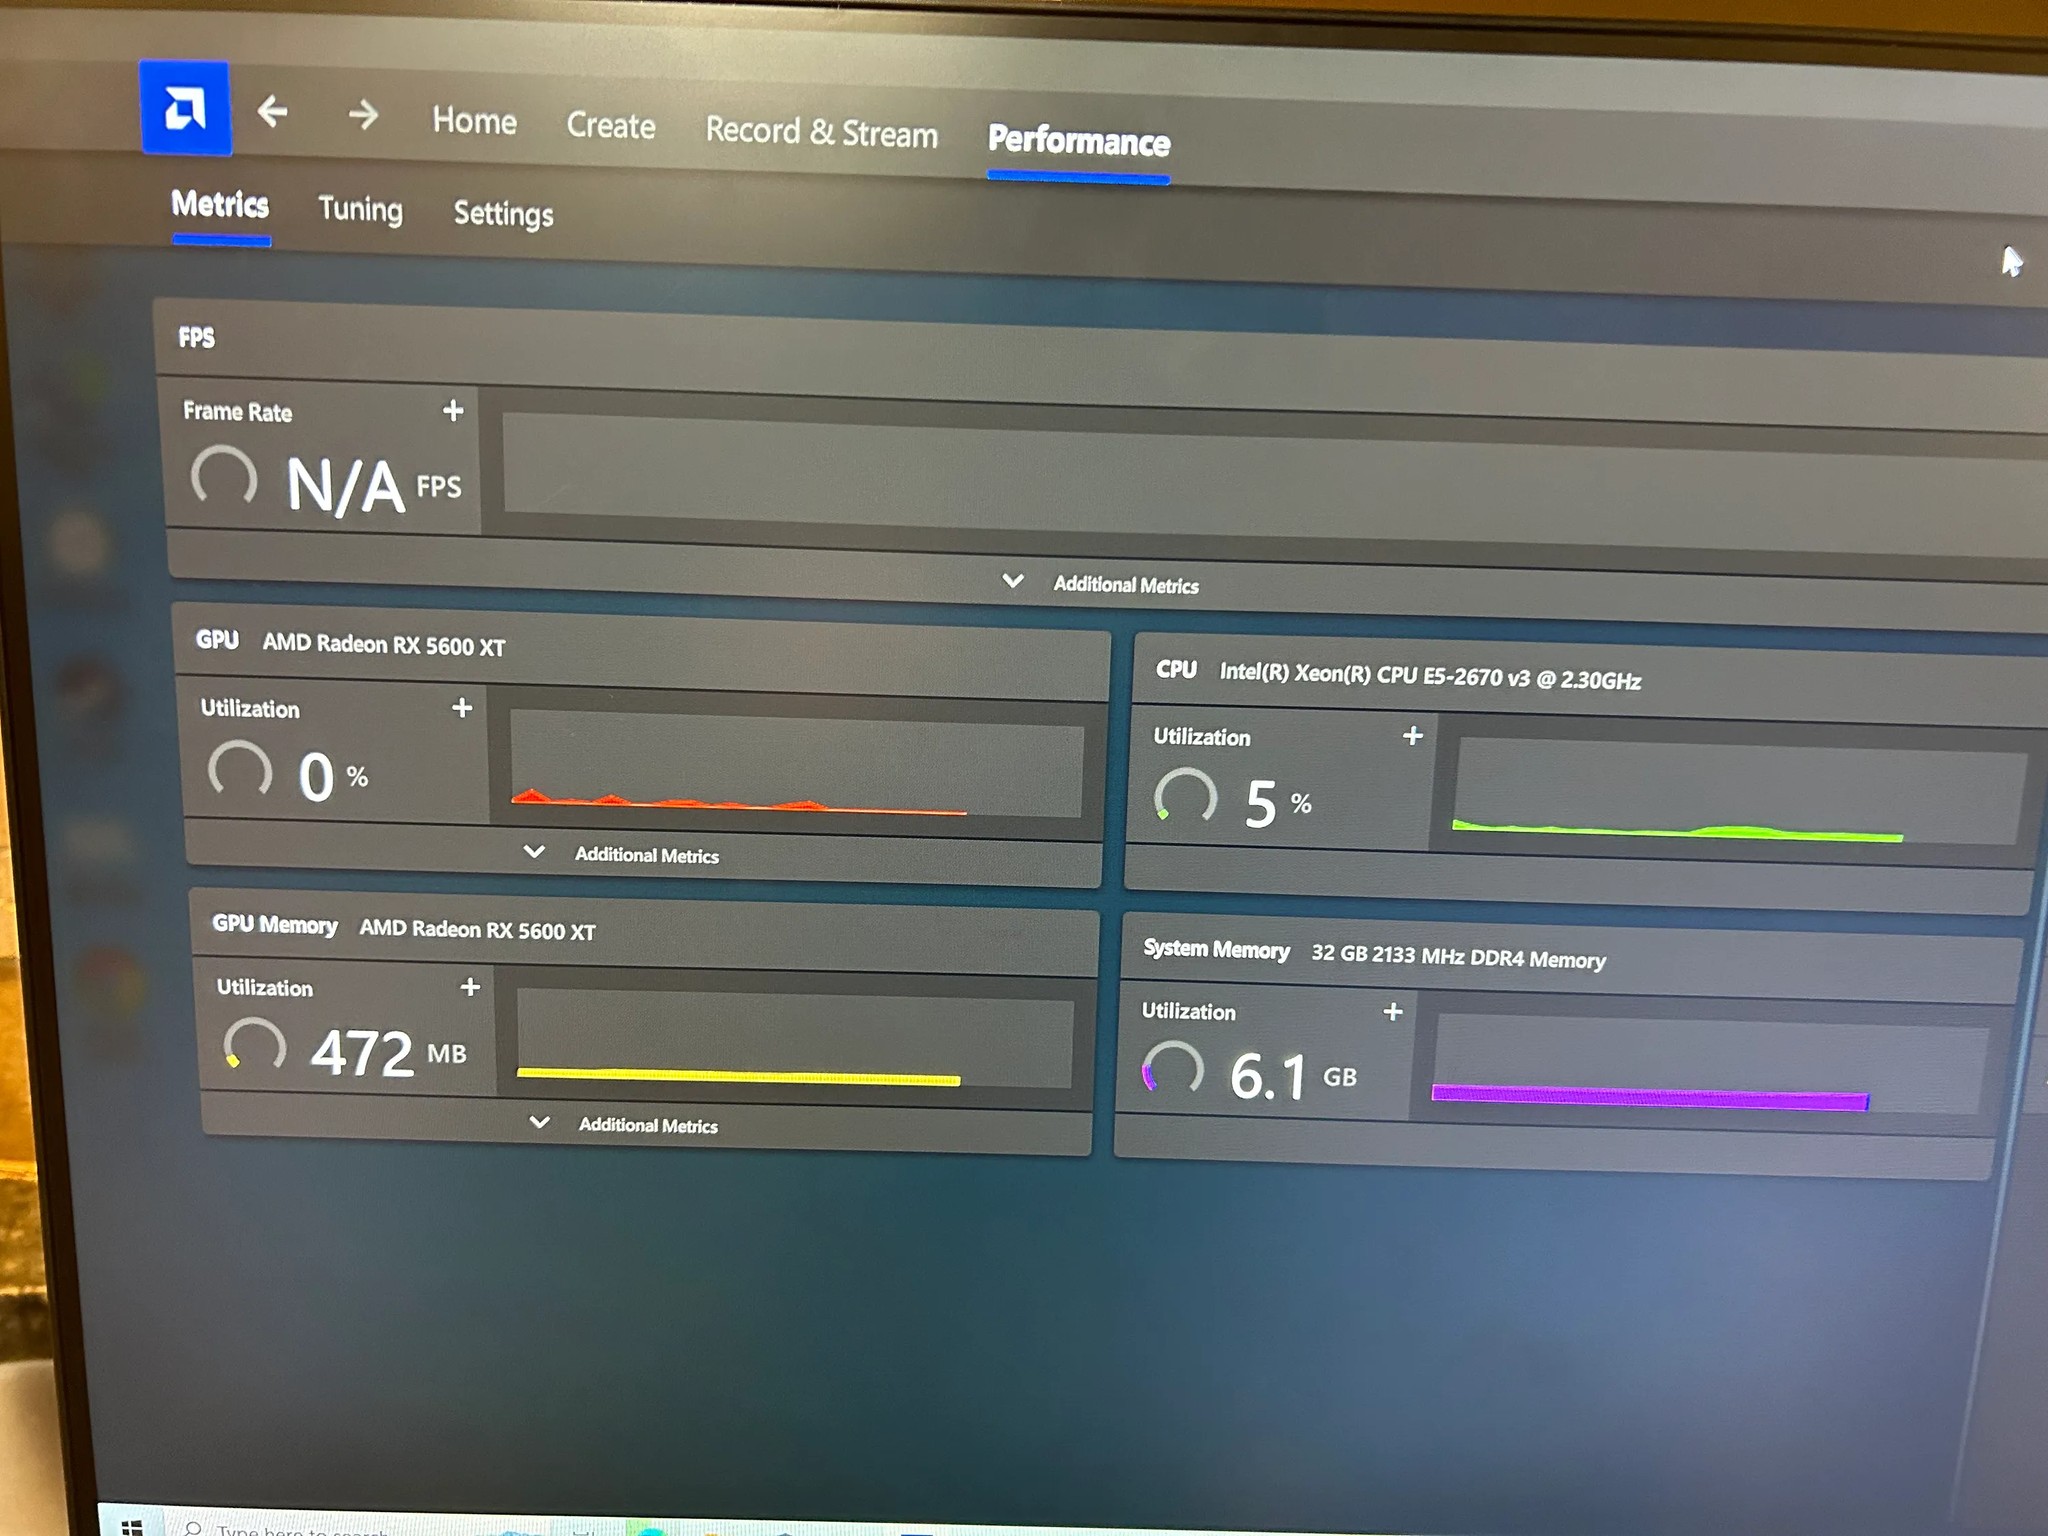The image size is (2048, 1536).
Task: Open the Record & Stream tab
Action: coord(822,132)
